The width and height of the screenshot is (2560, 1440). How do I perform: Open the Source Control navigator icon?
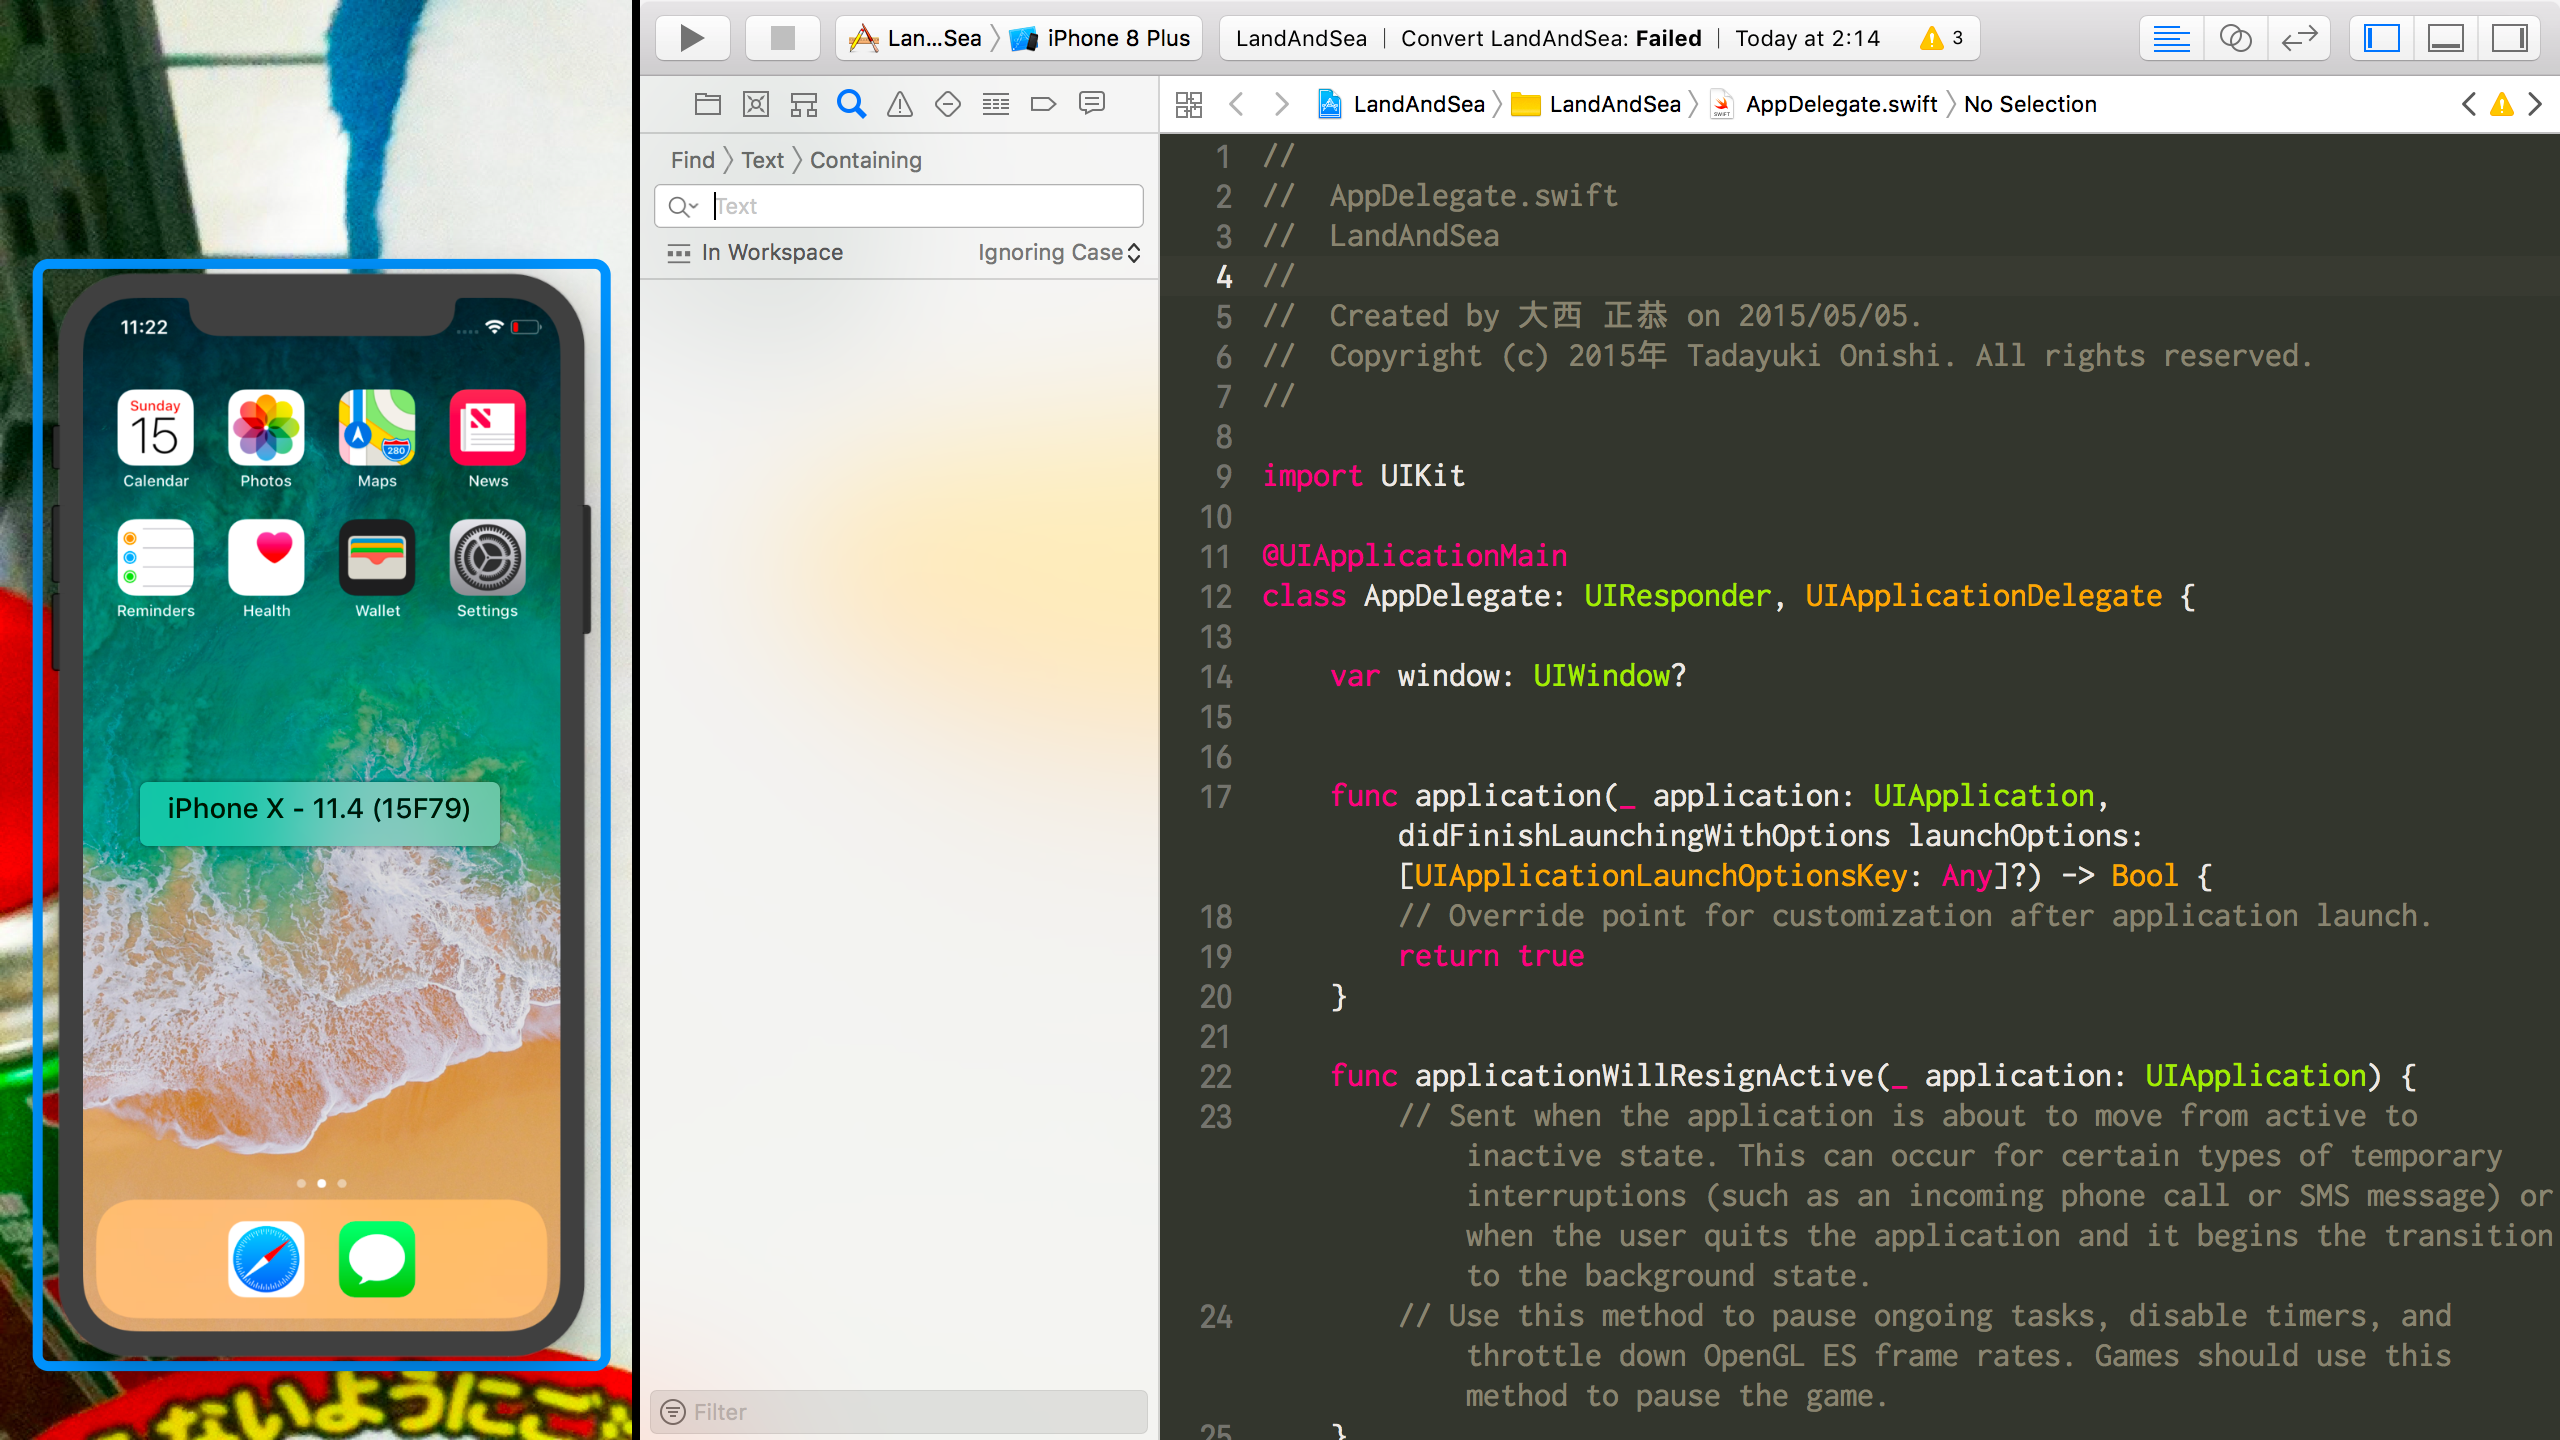756,104
